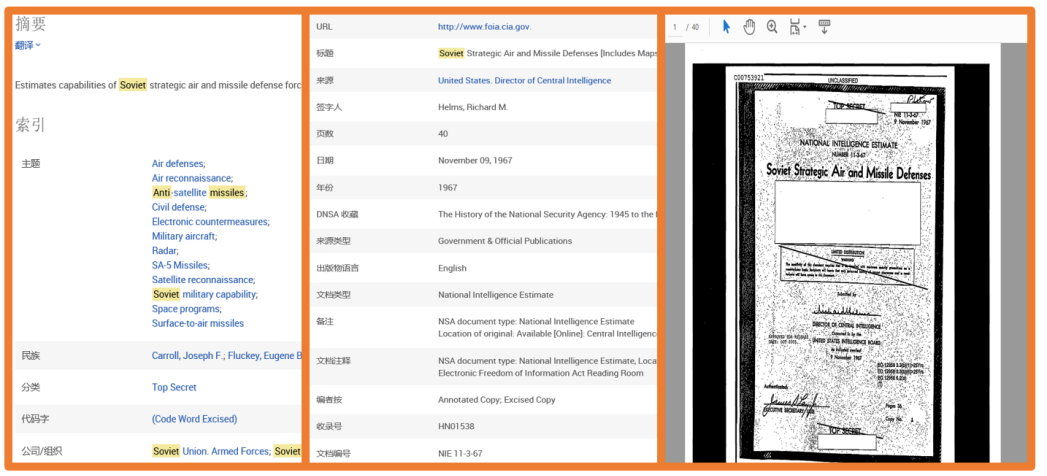The height and width of the screenshot is (476, 1047).
Task: Open Soviet Union. Armed Forces organization link
Action: tap(211, 451)
